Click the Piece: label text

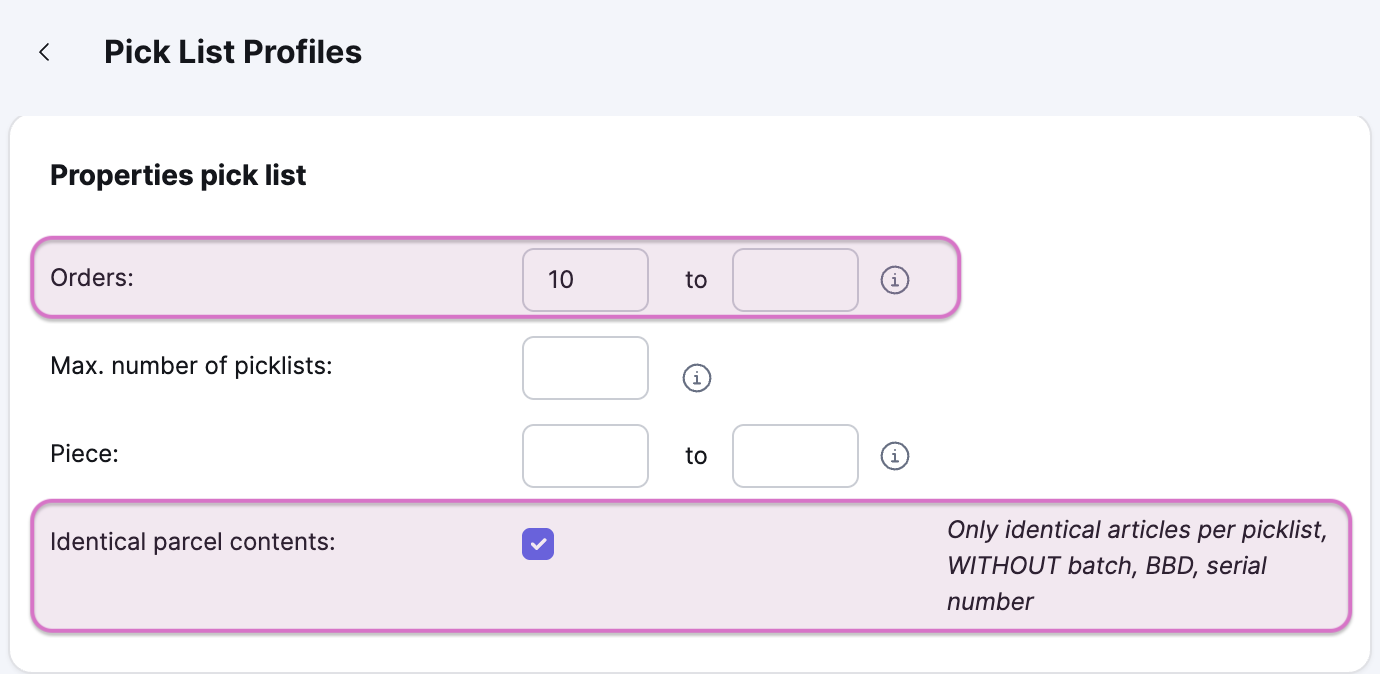85,454
